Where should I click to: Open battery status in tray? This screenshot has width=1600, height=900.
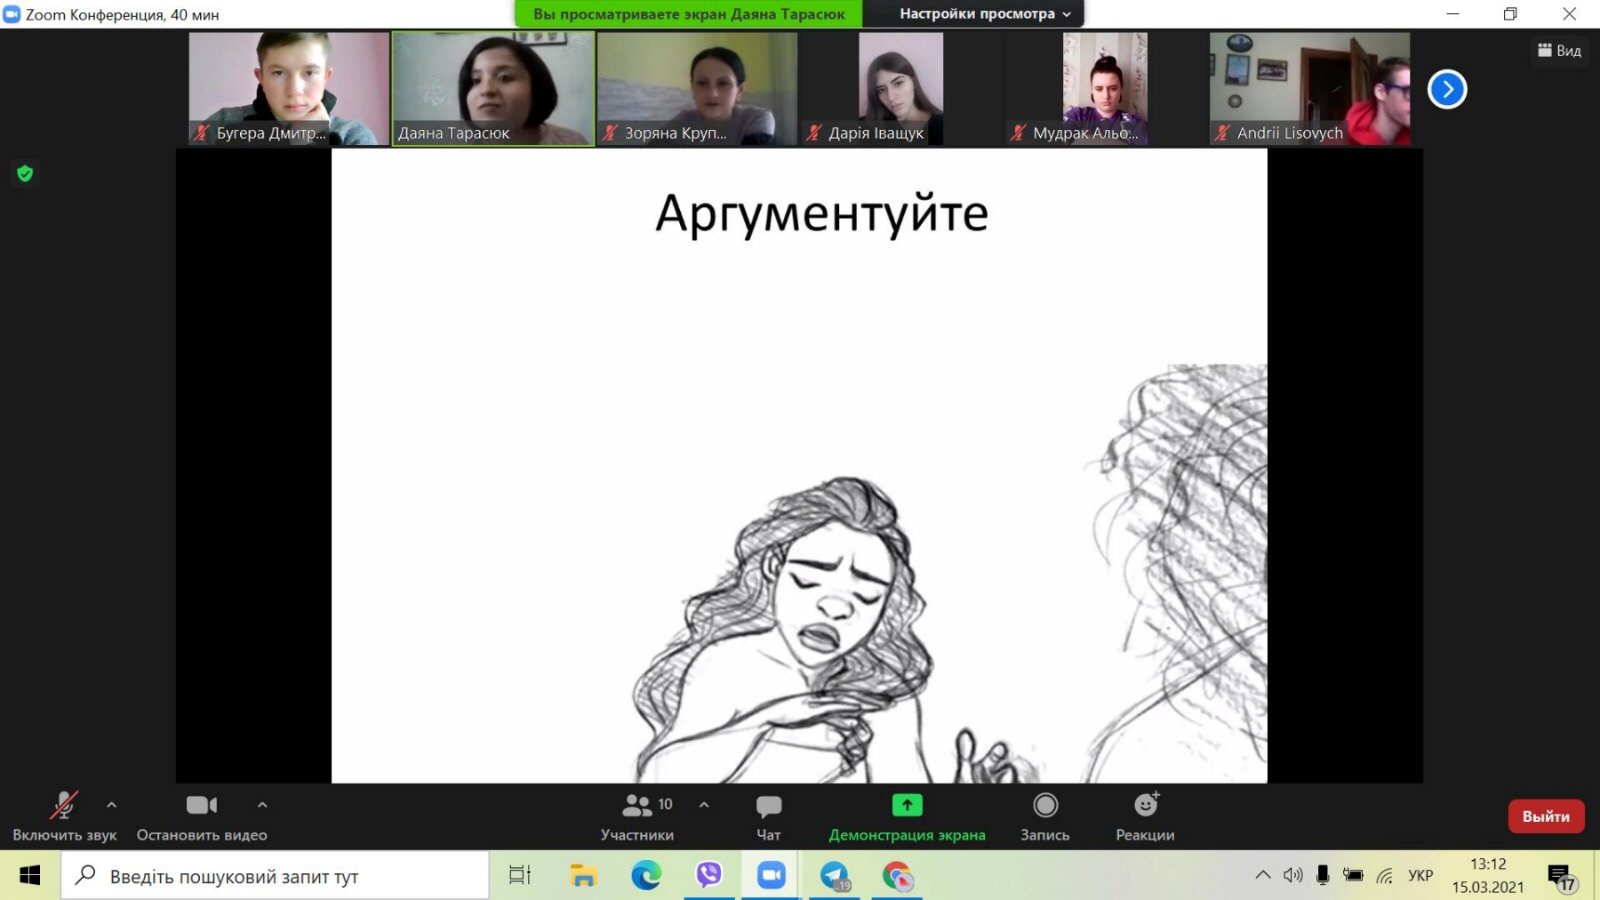tap(1353, 876)
